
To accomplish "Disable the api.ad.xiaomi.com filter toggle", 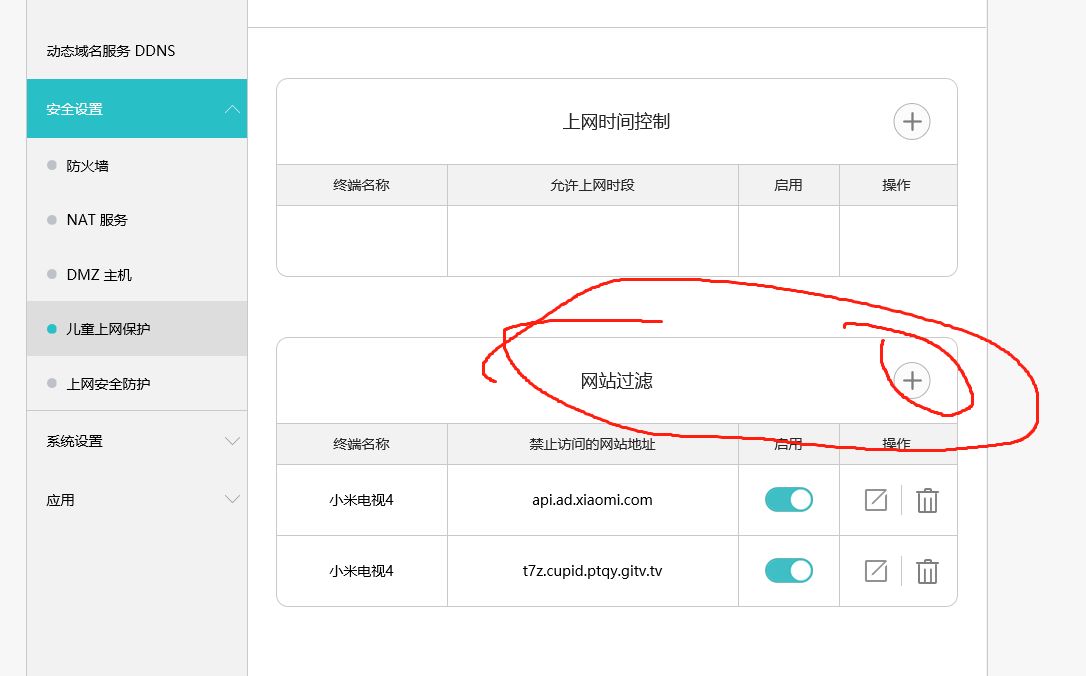I will click(x=788, y=499).
